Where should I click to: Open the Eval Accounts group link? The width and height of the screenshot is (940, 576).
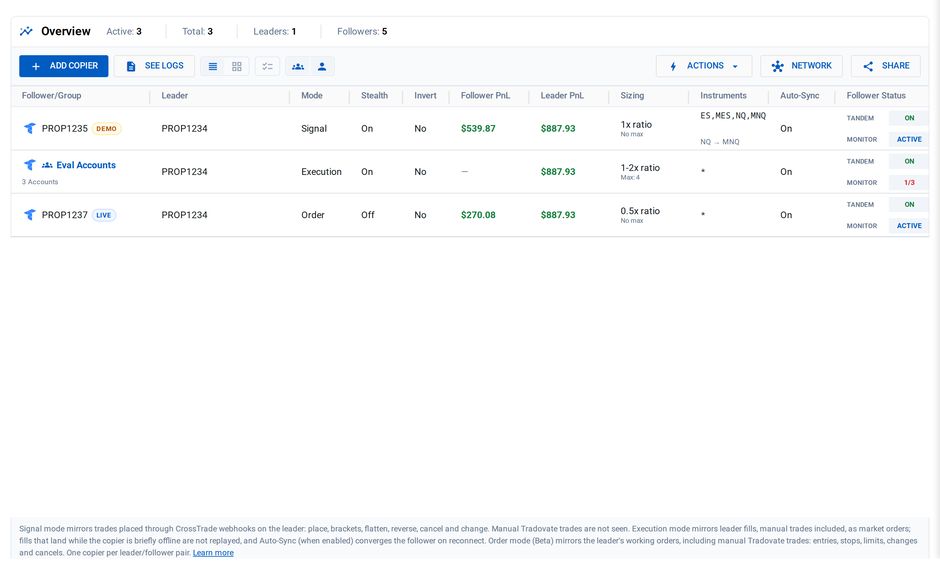(x=86, y=165)
